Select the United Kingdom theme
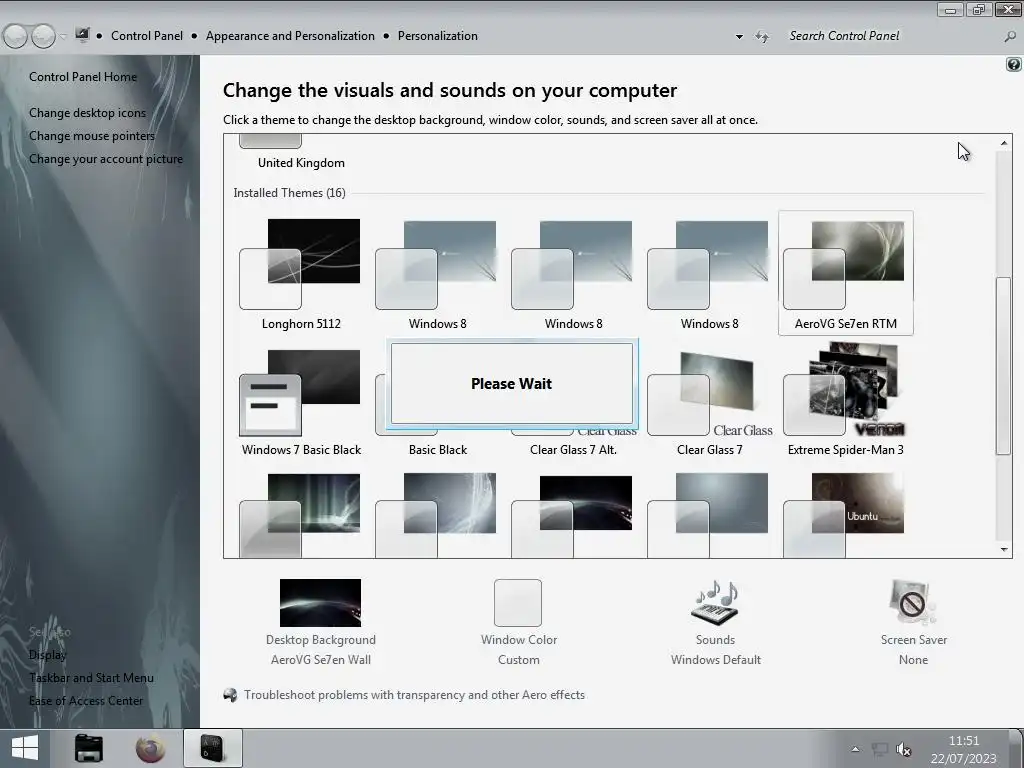1024x768 pixels. 301,153
